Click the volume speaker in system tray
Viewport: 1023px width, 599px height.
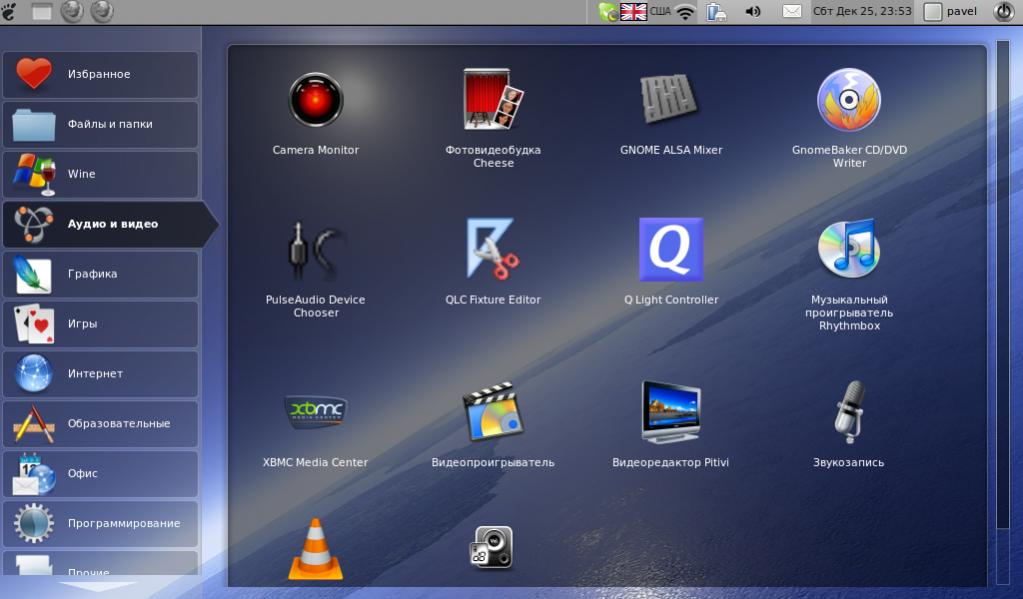pyautogui.click(x=753, y=12)
